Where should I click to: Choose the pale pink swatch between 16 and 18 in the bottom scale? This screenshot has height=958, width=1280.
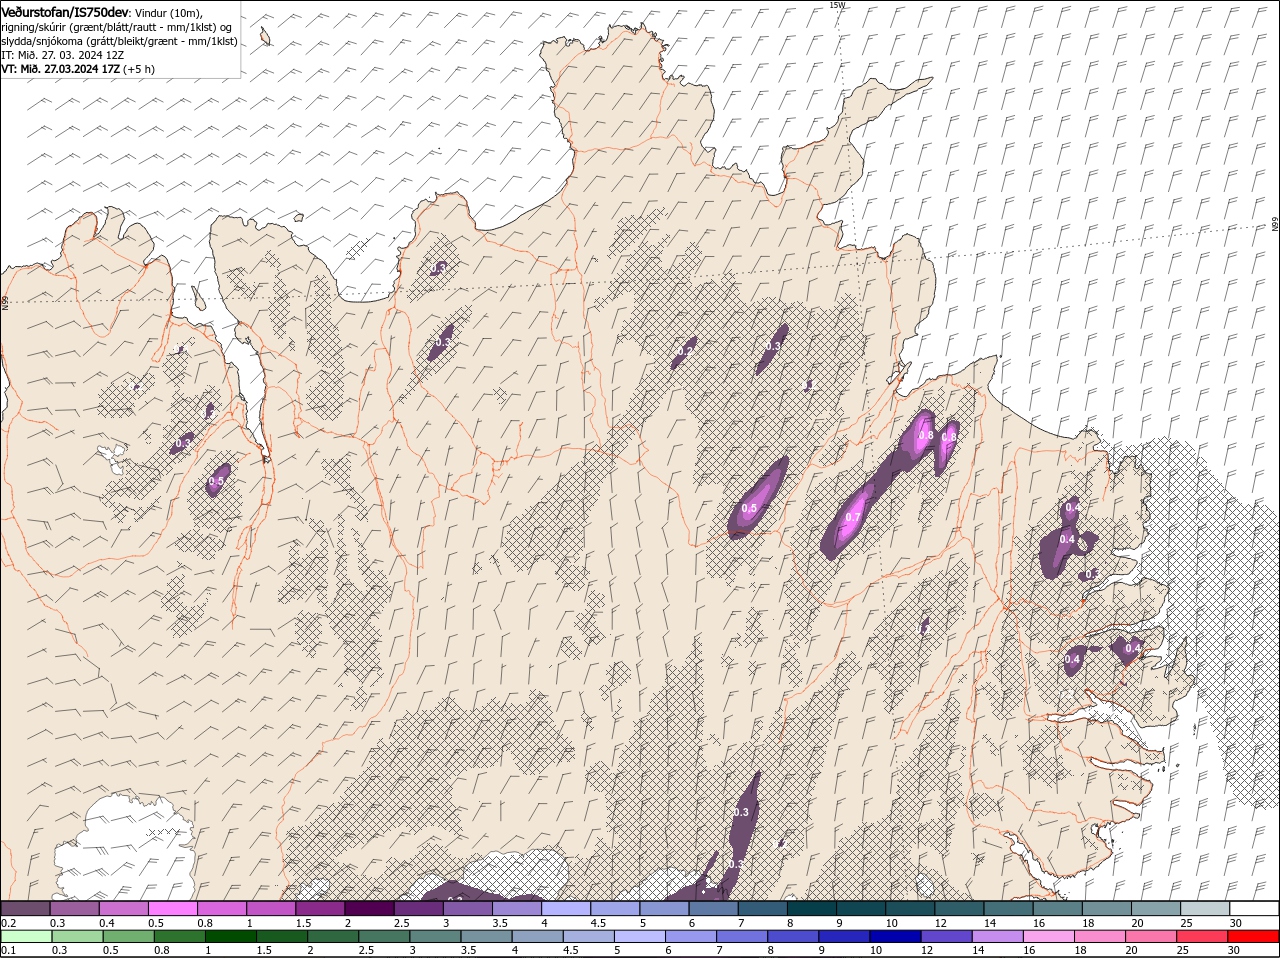(1048, 937)
